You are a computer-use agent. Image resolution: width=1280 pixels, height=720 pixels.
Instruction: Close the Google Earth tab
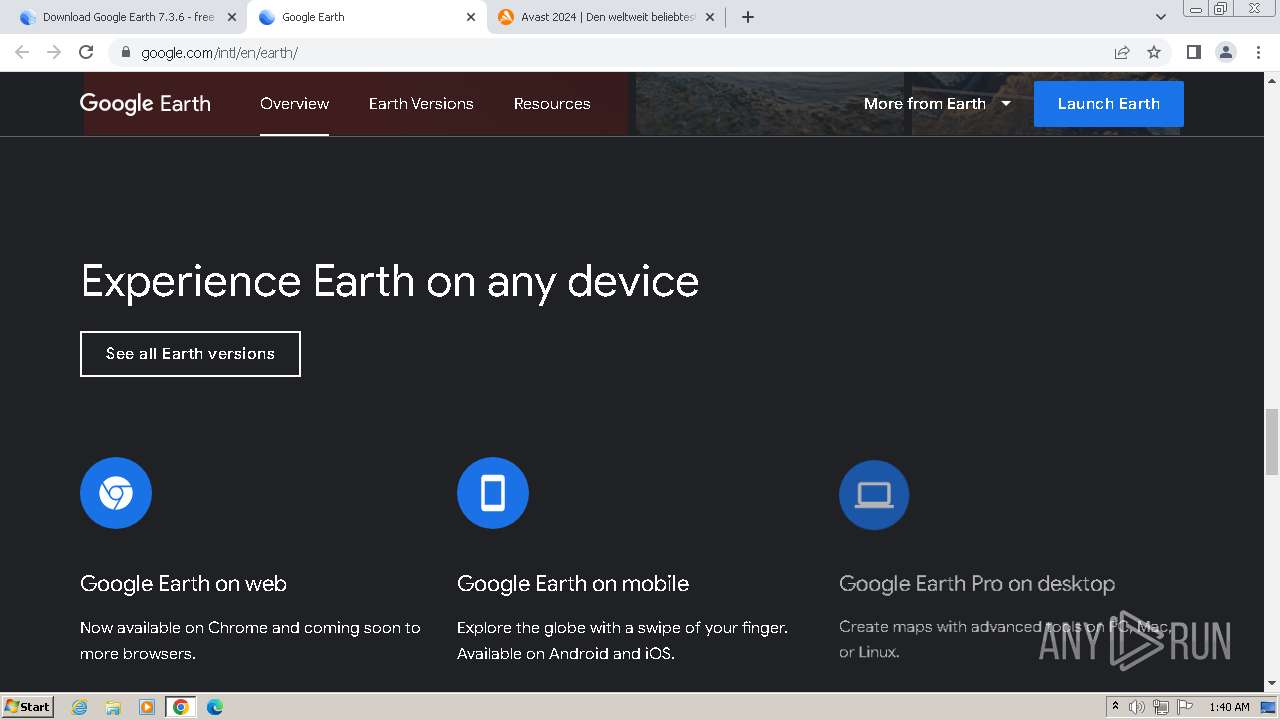[471, 17]
